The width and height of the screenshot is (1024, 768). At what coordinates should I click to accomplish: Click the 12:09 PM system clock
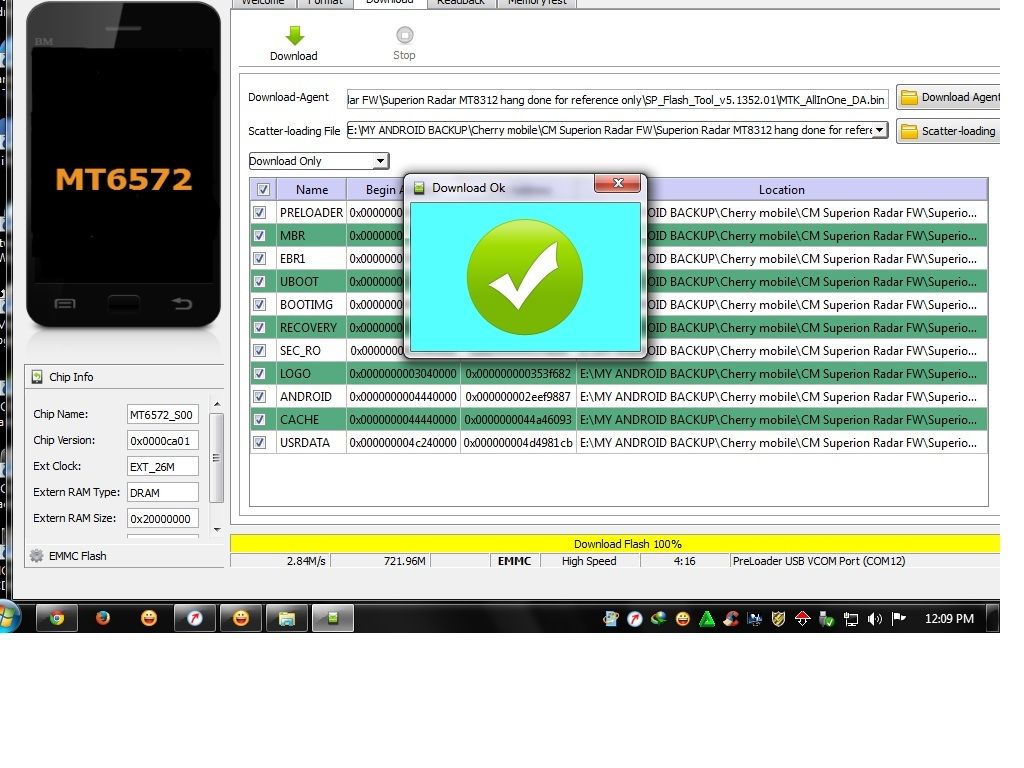(949, 618)
